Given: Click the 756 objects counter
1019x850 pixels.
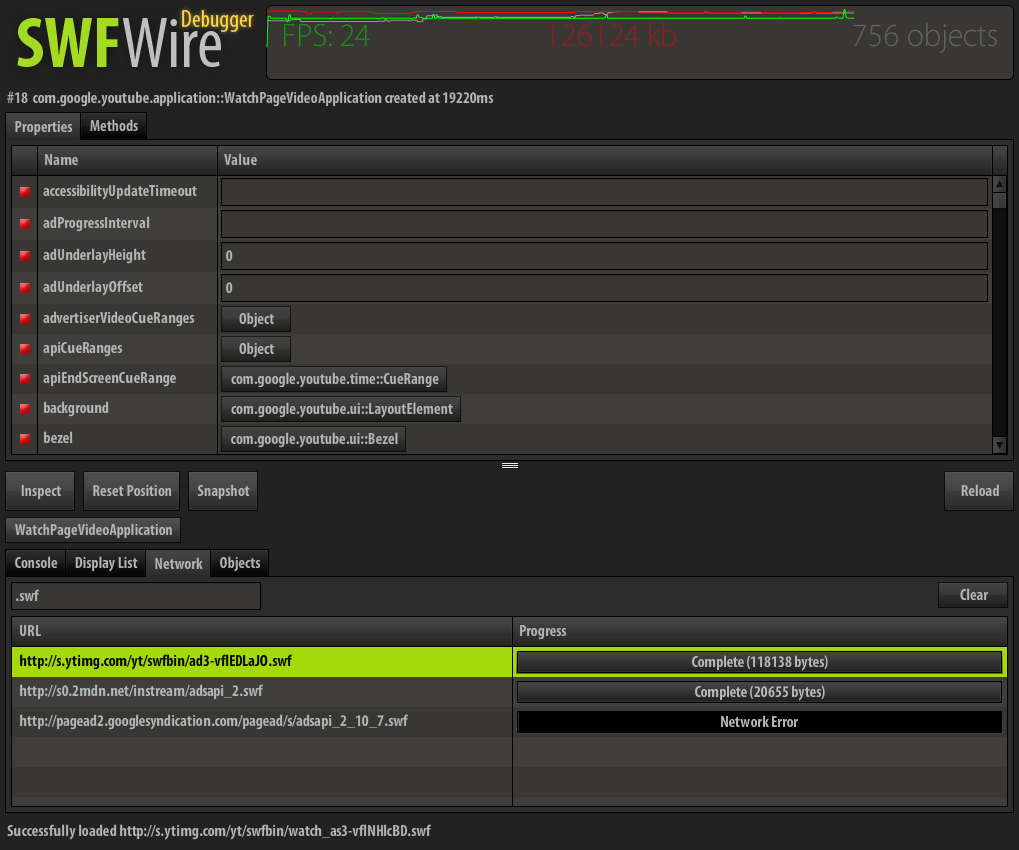Looking at the screenshot, I should pyautogui.click(x=924, y=36).
